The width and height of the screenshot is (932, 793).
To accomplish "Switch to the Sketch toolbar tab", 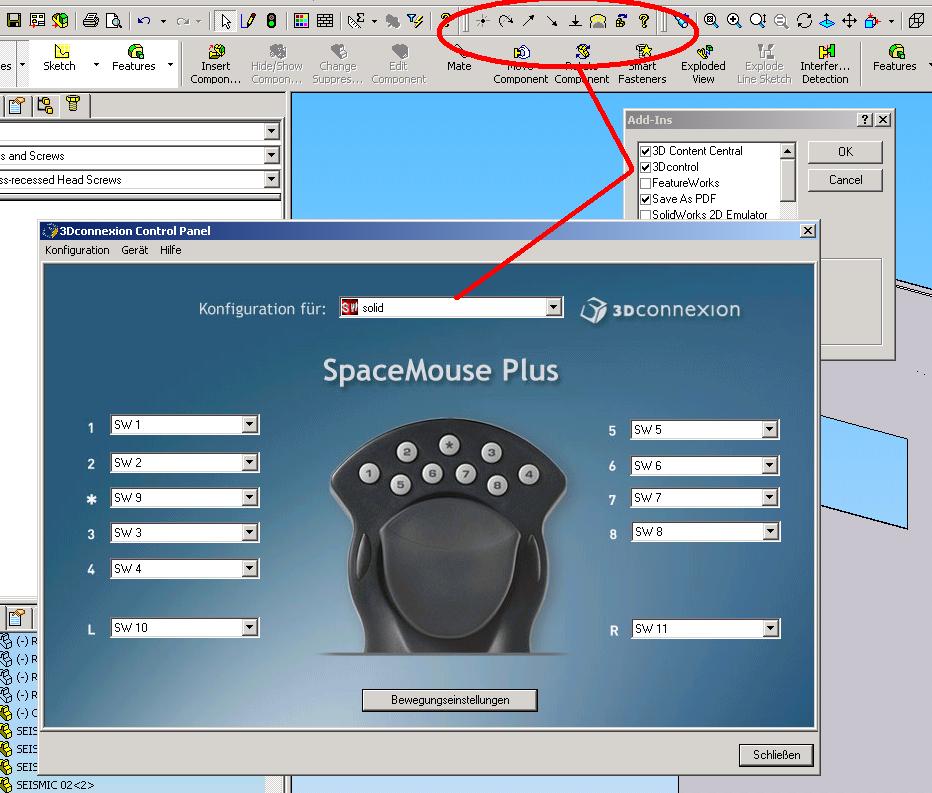I will 59,58.
